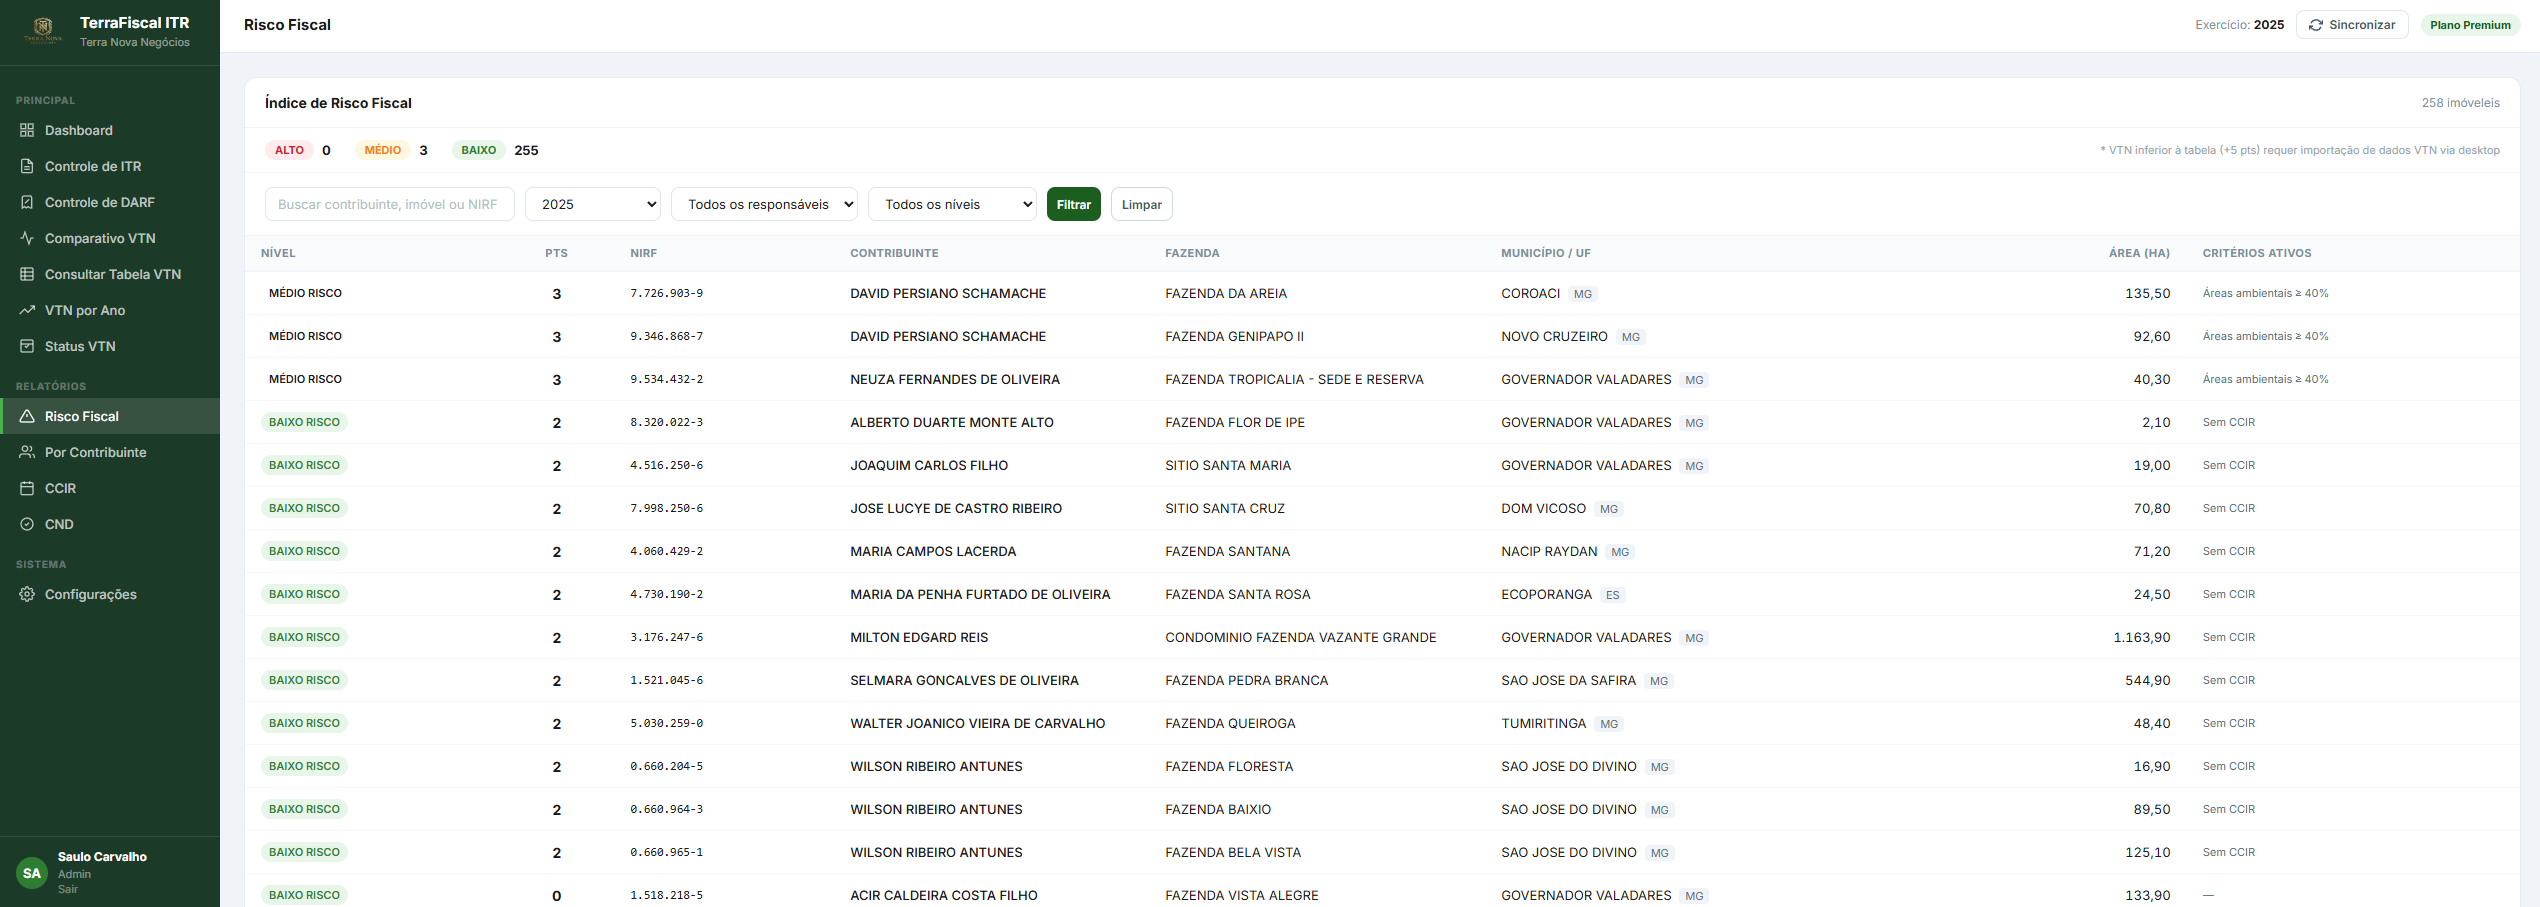
Task: Focus the Buscar contribuinte search field
Action: [x=390, y=204]
